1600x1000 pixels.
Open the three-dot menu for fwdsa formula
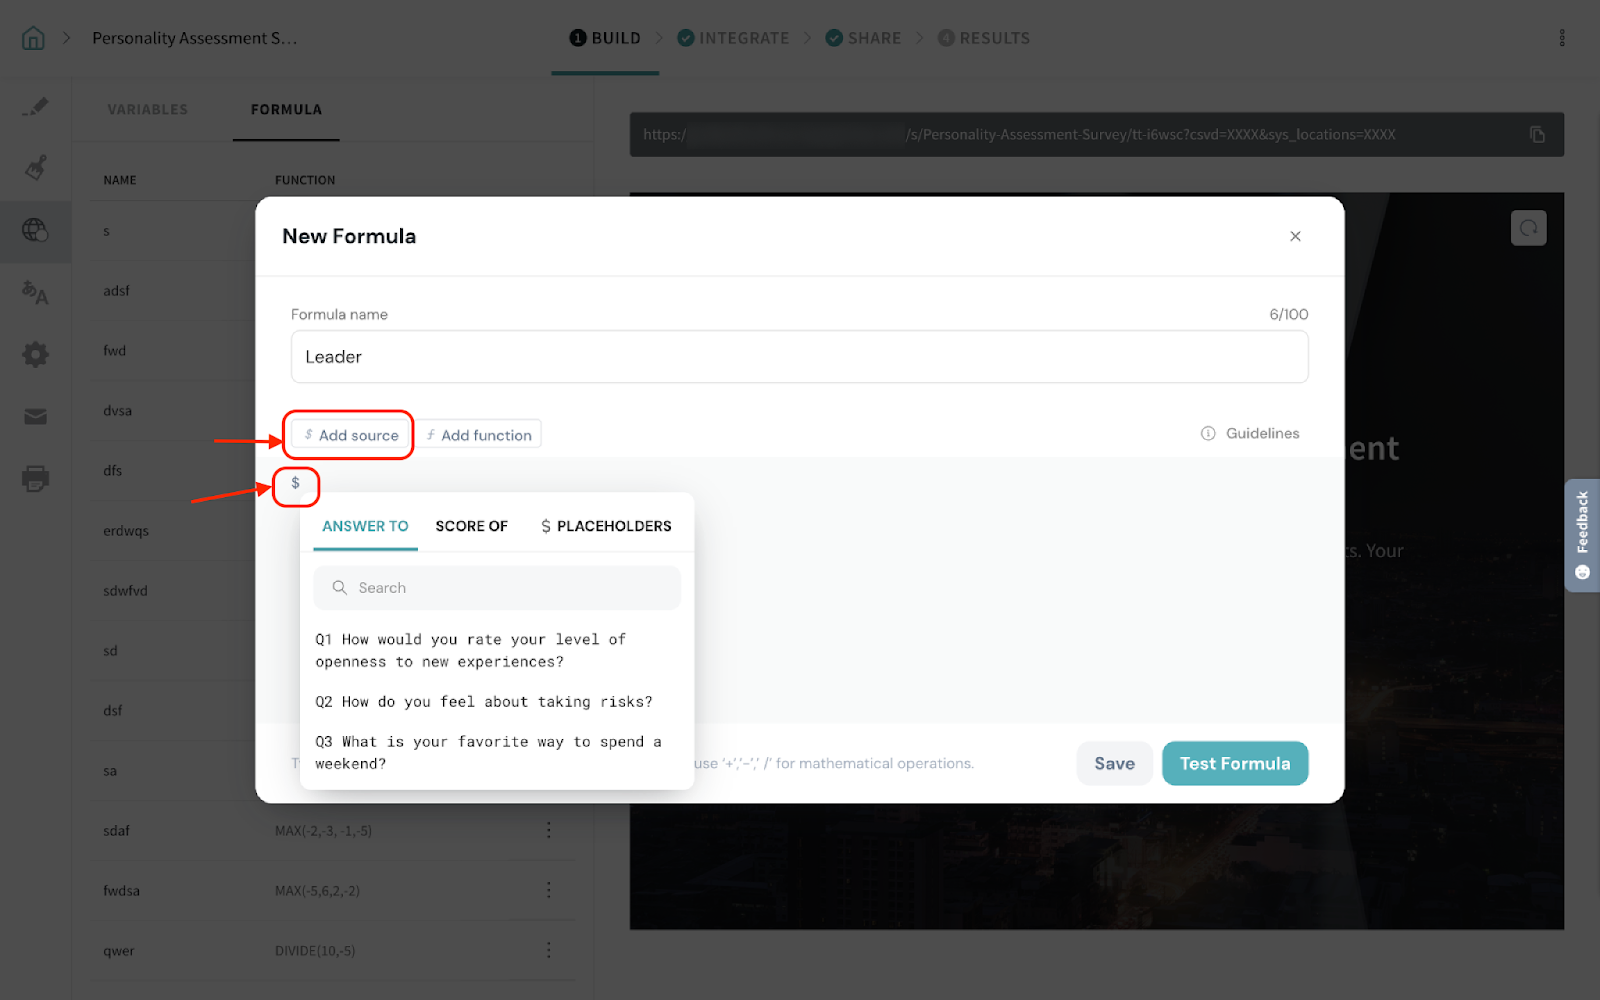pos(548,890)
